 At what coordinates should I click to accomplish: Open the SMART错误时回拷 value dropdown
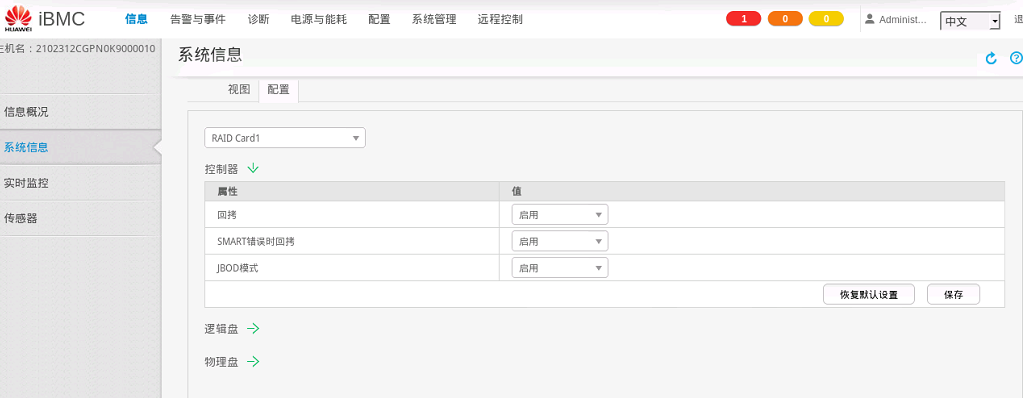[x=560, y=241]
